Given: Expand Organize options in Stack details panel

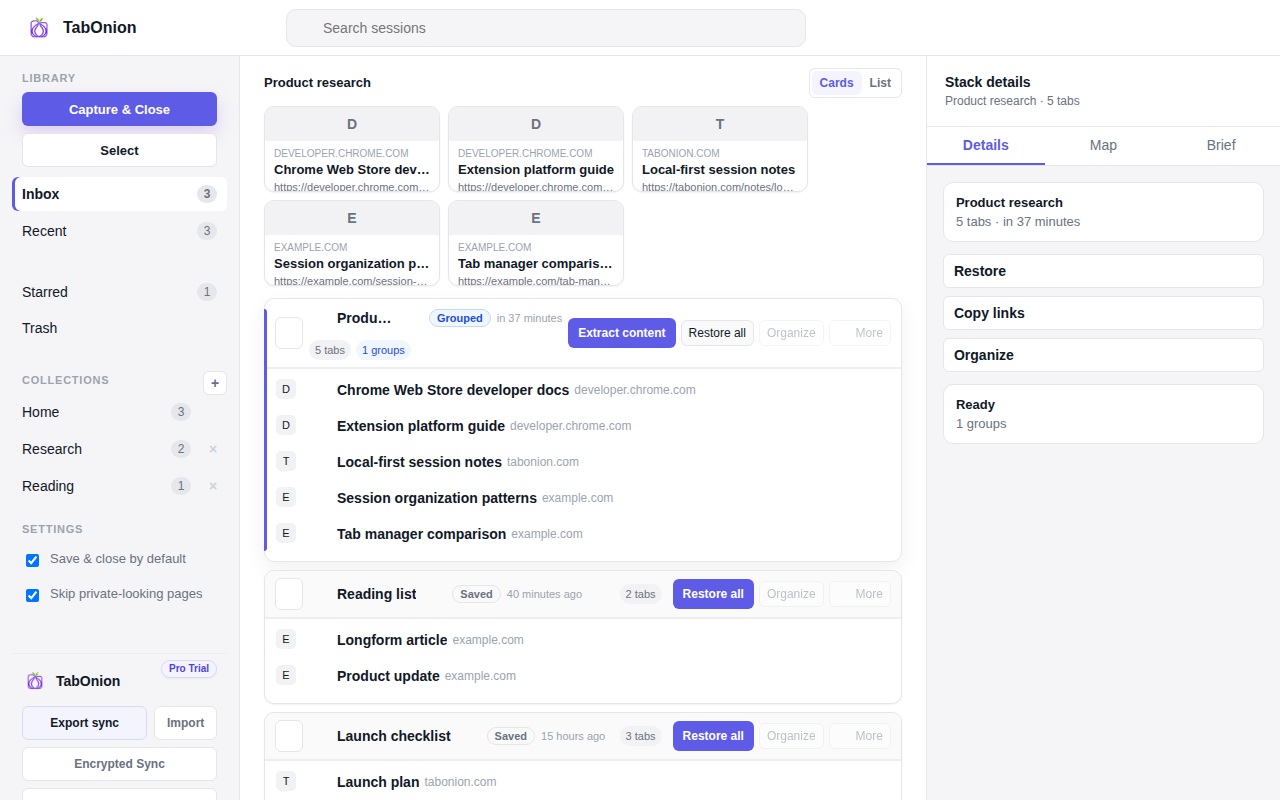Looking at the screenshot, I should coord(1102,355).
